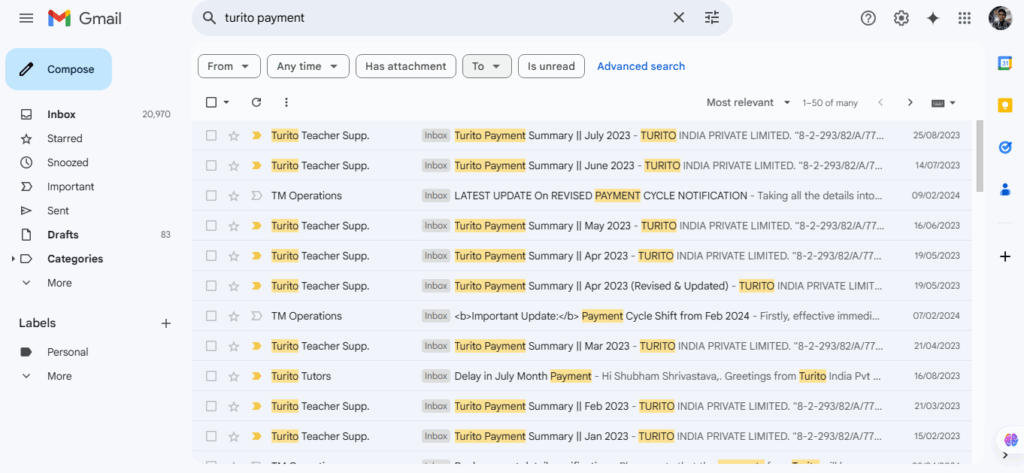Open Google Calendar side panel icon
This screenshot has height=473, width=1024.
pos(1005,63)
